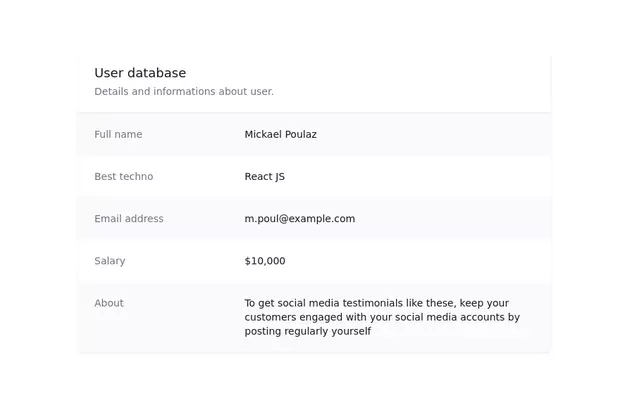Select the $10,000 salary value
Viewport: 625px width, 400px height.
tap(264, 261)
